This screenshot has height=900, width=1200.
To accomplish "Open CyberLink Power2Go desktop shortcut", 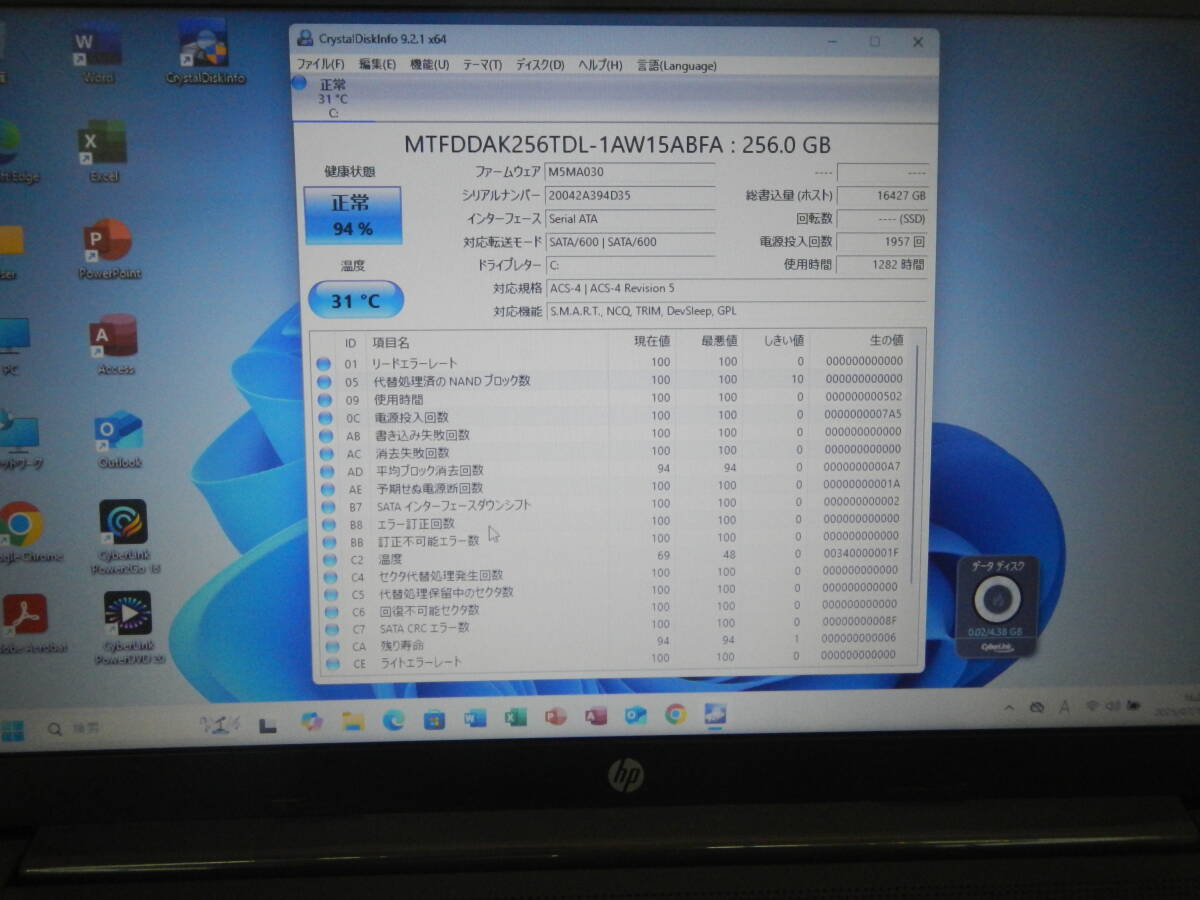I will click(x=125, y=538).
